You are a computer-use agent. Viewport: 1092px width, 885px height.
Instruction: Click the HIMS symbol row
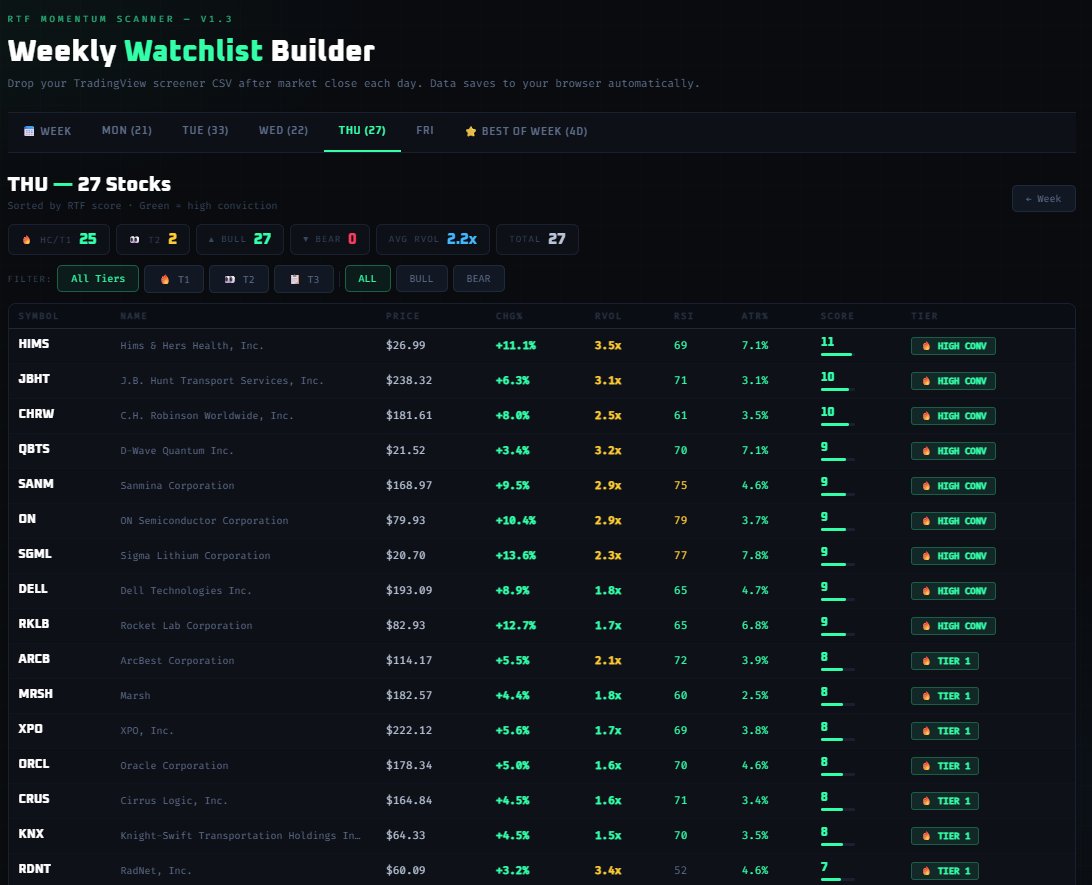coord(542,345)
